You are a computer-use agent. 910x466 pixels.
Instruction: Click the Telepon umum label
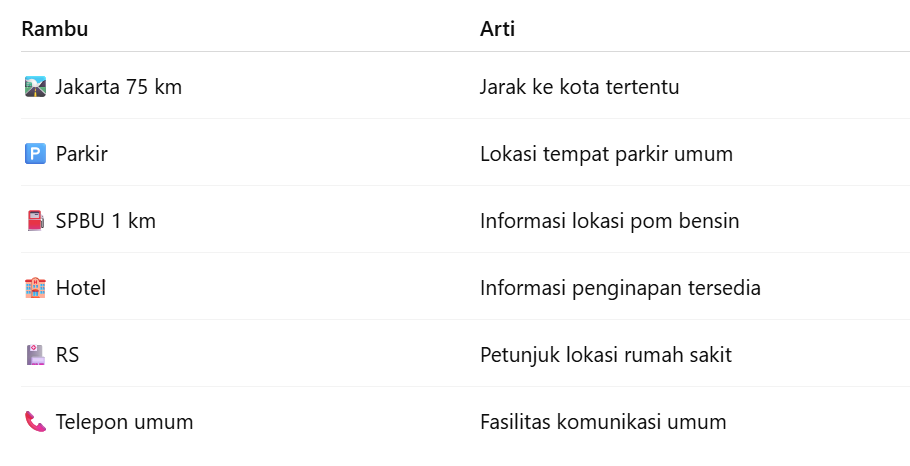pyautogui.click(x=125, y=422)
